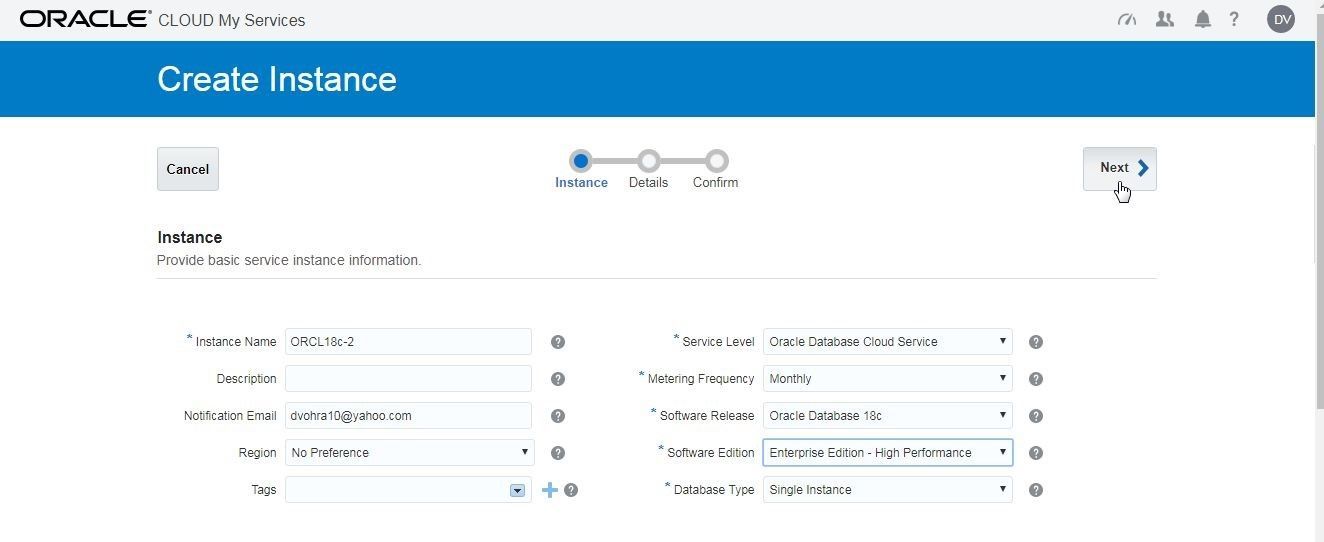Image resolution: width=1324 pixels, height=542 pixels.
Task: Click the Oracle Cloud My Services logo
Action: (x=162, y=19)
